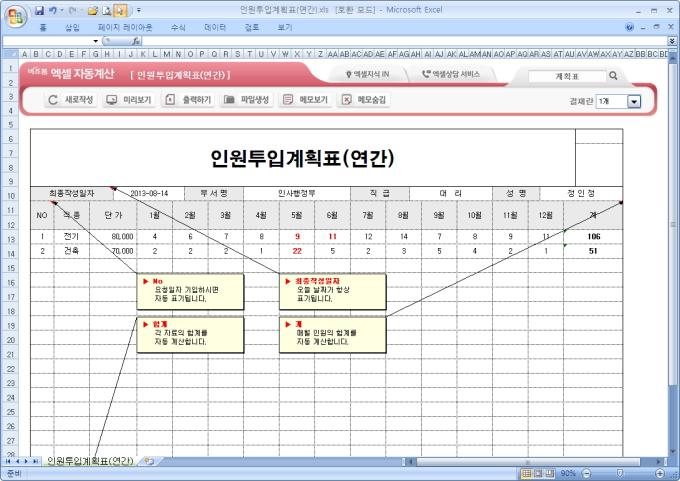Switch to Page Break Preview icon

[x=550, y=474]
